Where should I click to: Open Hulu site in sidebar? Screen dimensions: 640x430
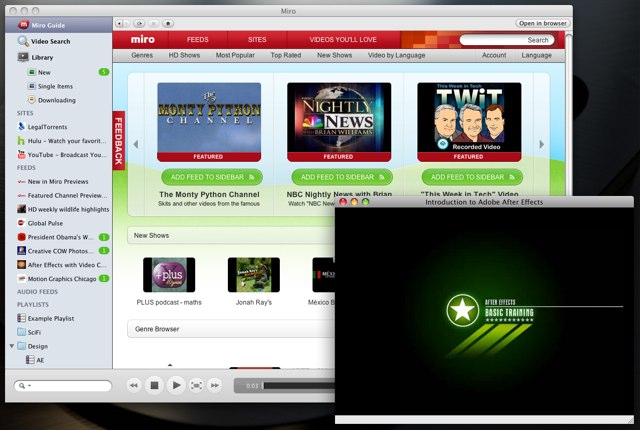click(x=58, y=141)
